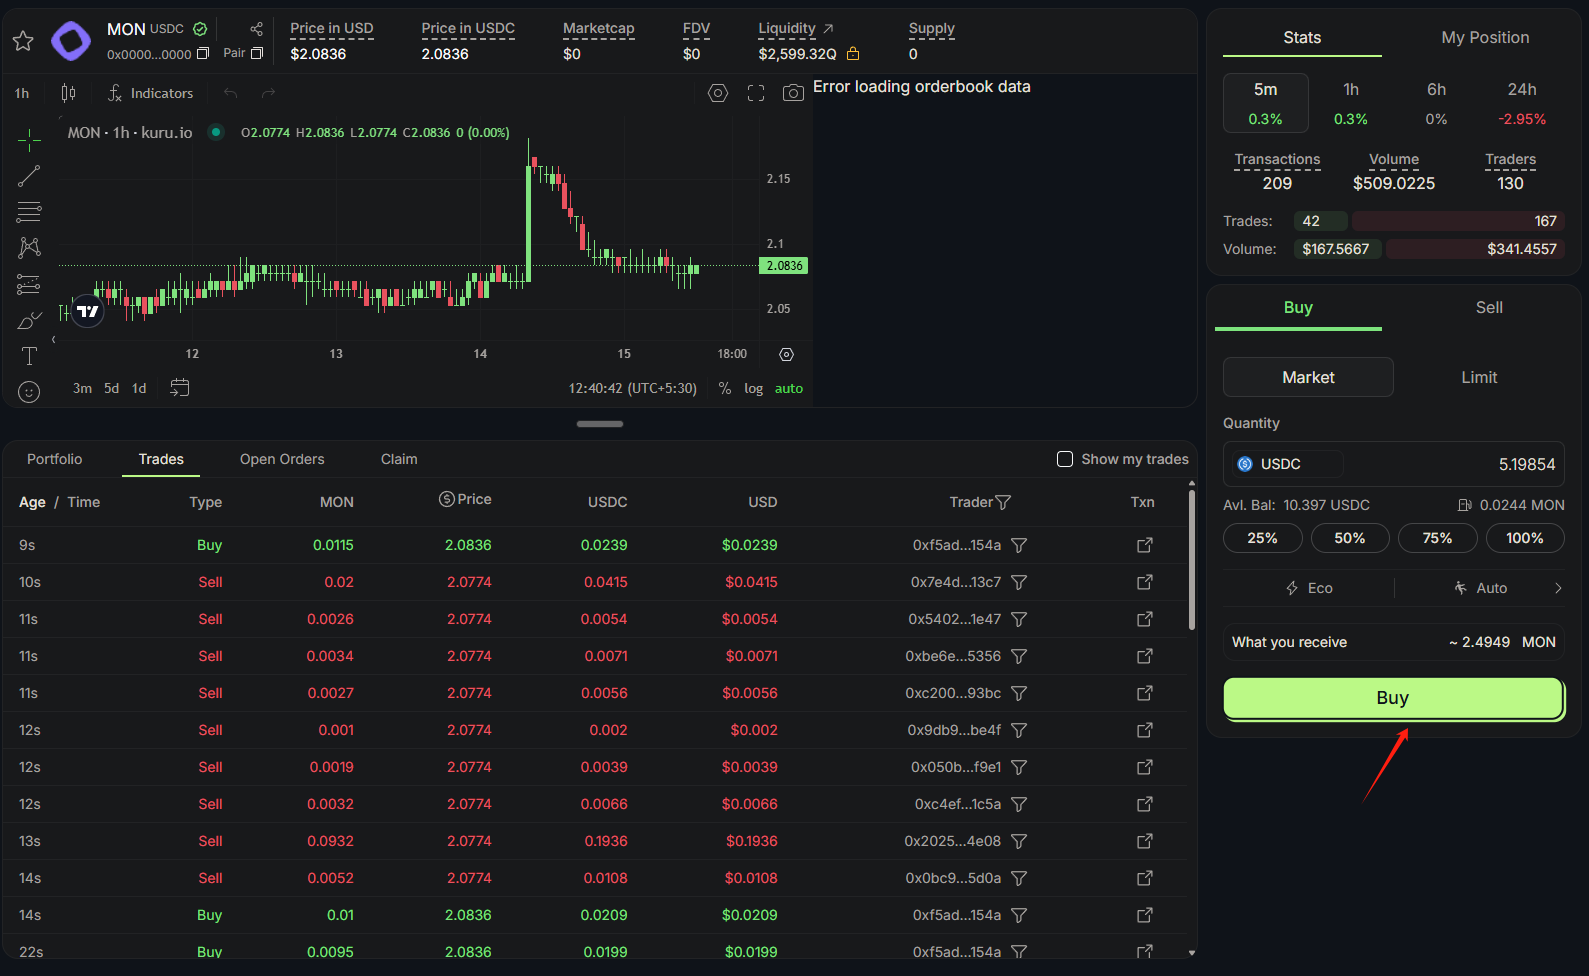Expand the Auto slippage settings chevron
This screenshot has height=976, width=1589.
[1557, 588]
